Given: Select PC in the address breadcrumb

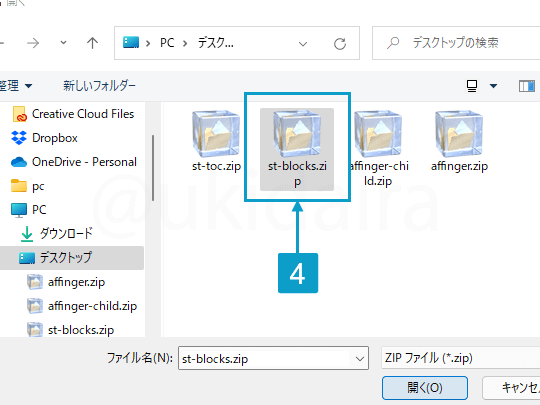Looking at the screenshot, I should coord(167,43).
